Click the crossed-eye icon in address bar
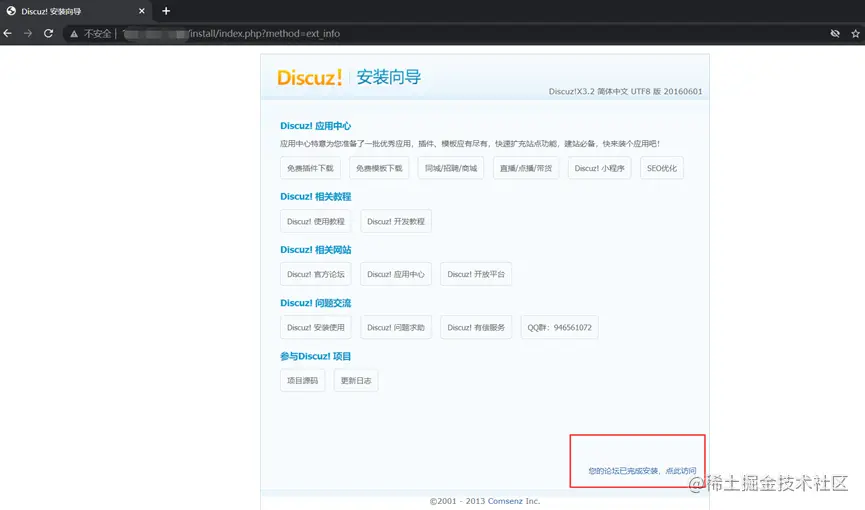This screenshot has width=865, height=510. (835, 34)
